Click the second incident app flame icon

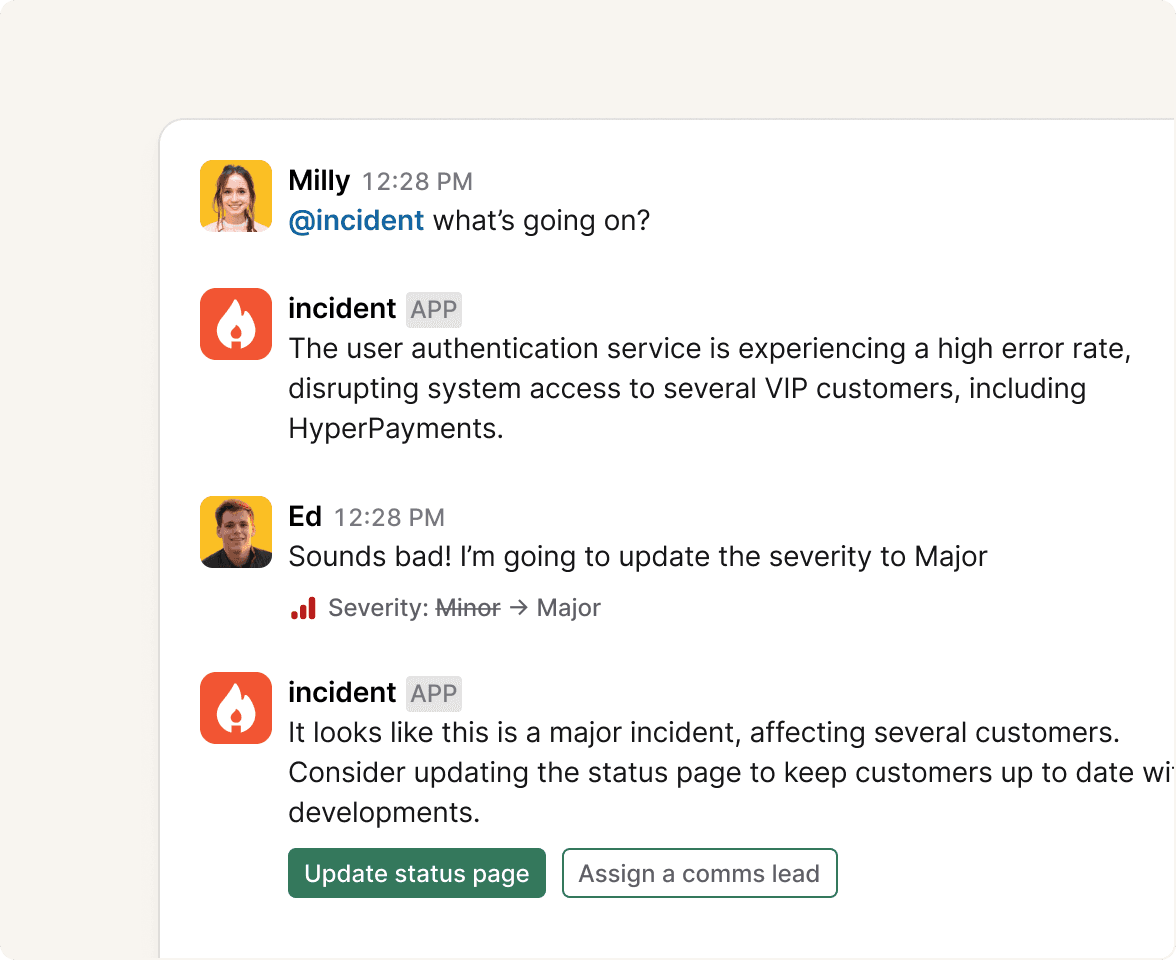point(236,707)
